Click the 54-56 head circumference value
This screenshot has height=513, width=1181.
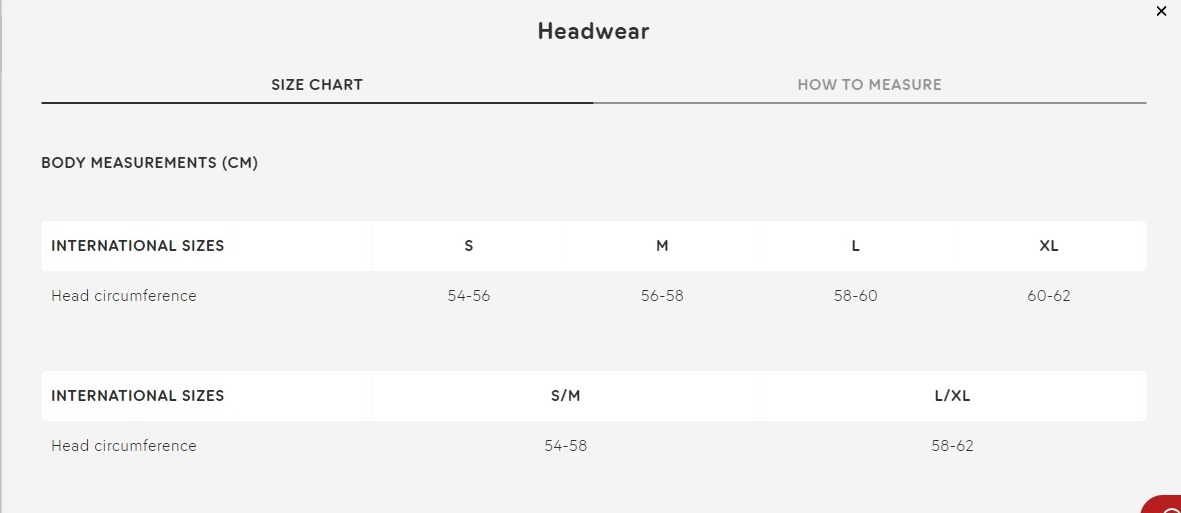[468, 296]
